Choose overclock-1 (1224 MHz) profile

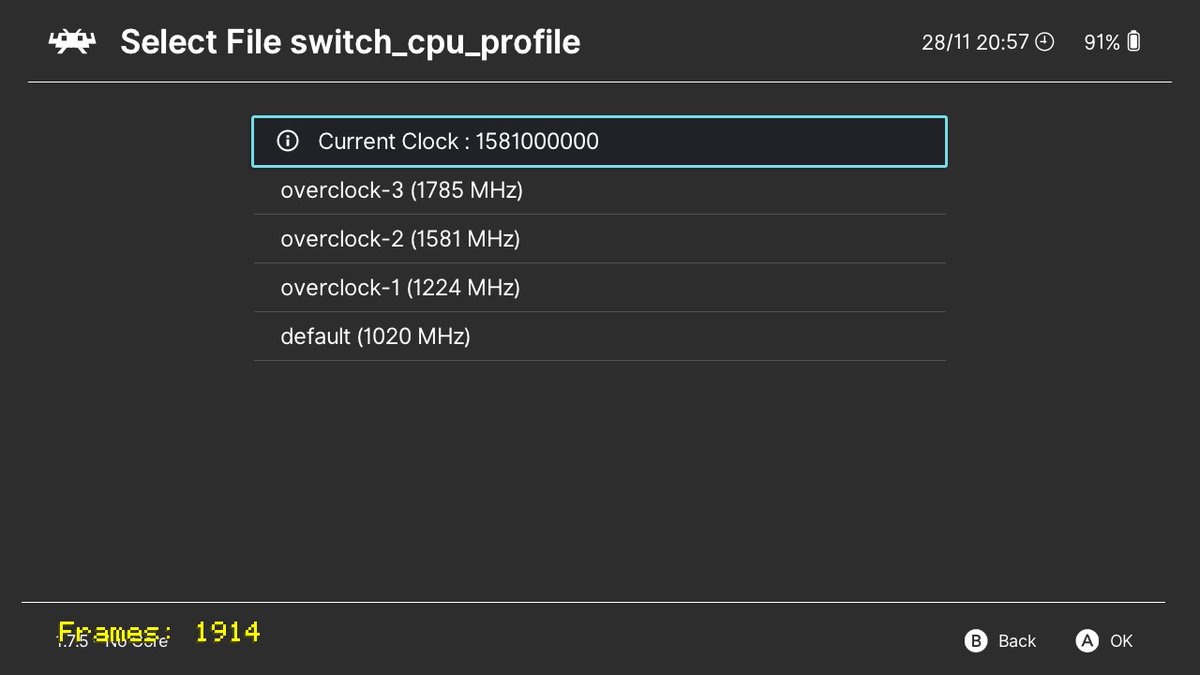coord(600,288)
